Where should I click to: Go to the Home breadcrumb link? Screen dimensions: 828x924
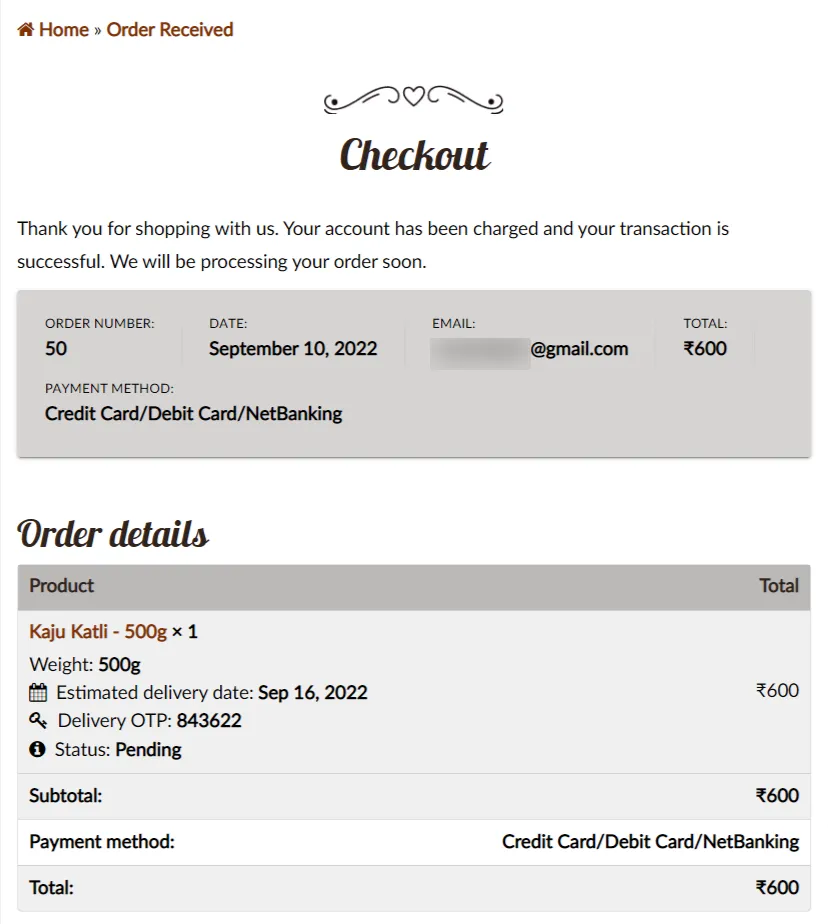pyautogui.click(x=63, y=30)
